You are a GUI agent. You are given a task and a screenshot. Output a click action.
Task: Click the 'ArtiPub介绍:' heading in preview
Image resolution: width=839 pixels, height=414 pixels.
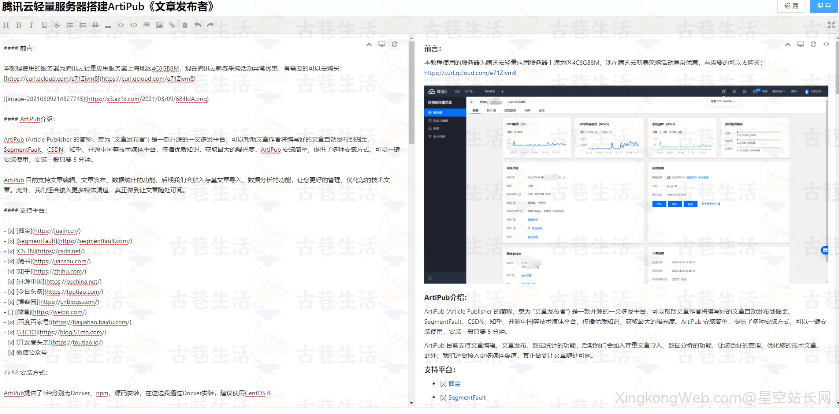pos(445,297)
